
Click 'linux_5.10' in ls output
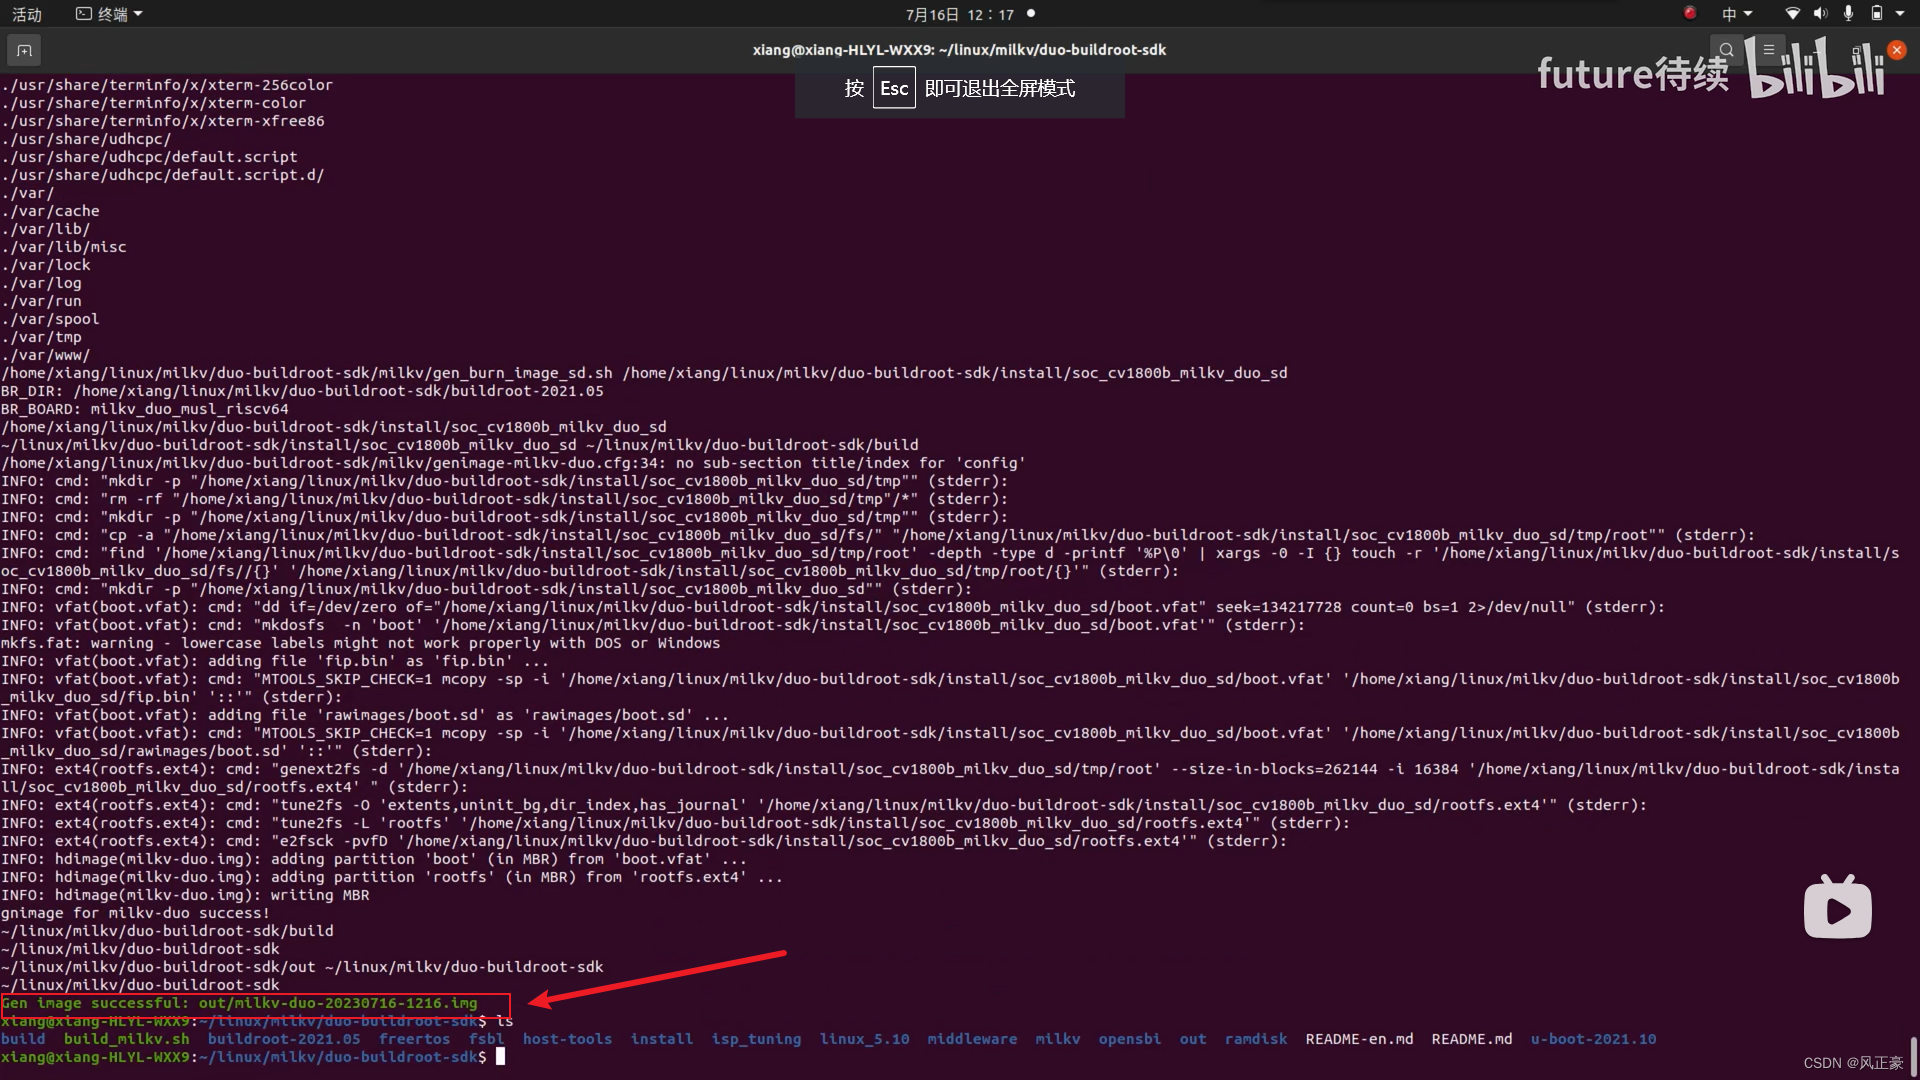click(x=864, y=1039)
